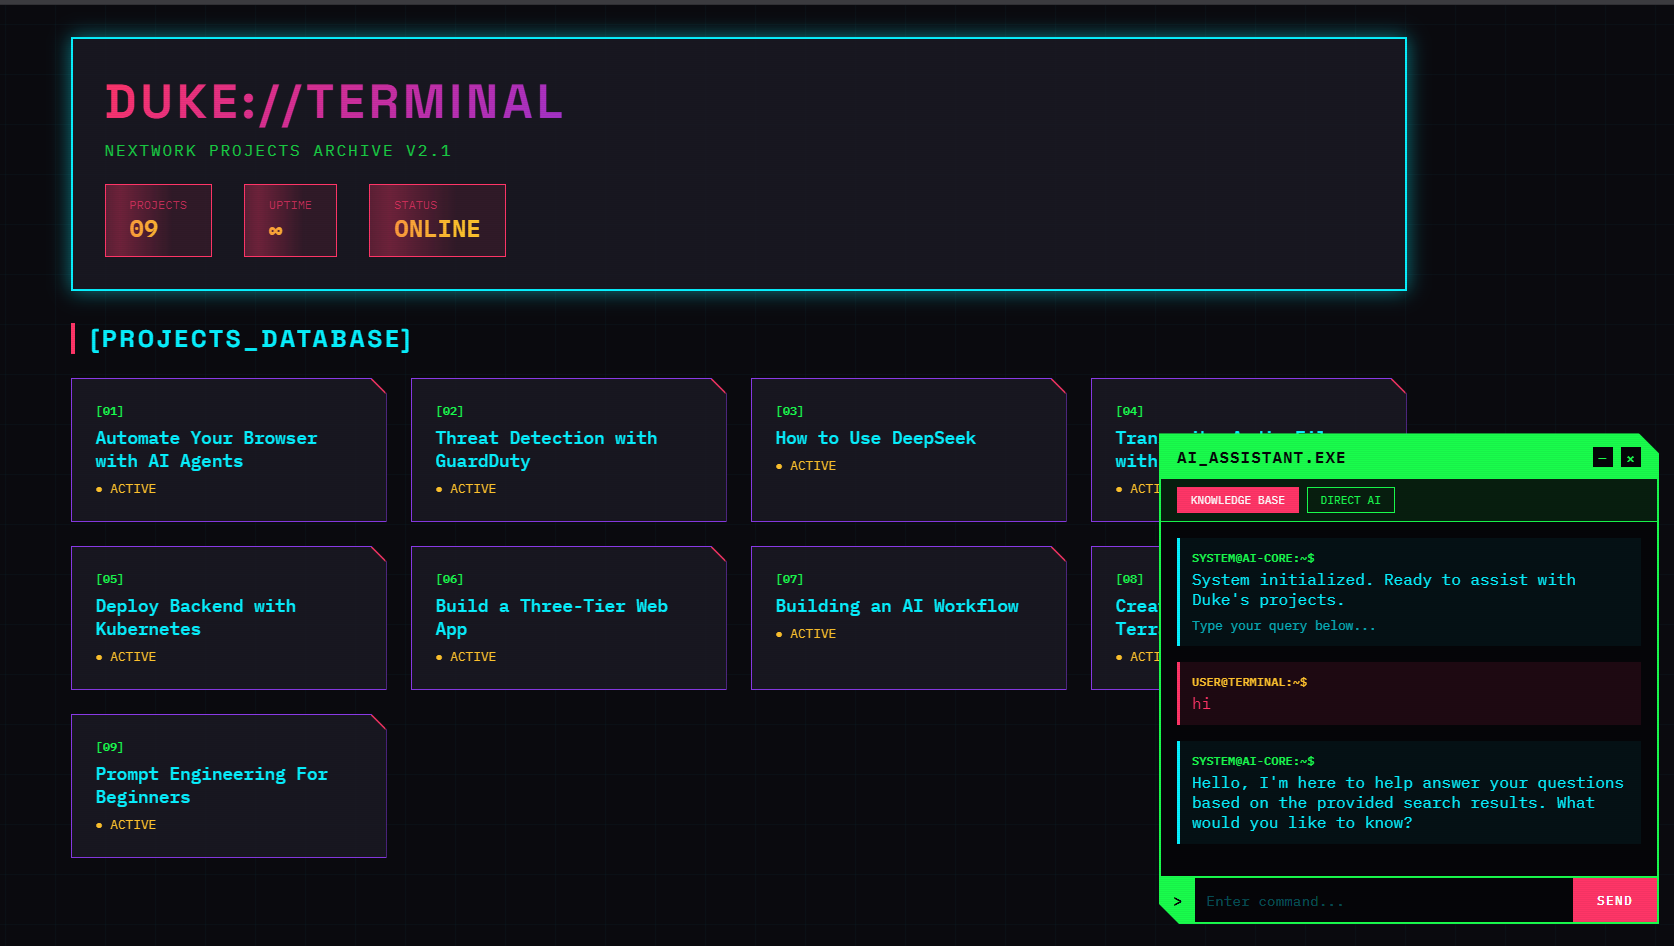Click the Uptime infinity stat box
The width and height of the screenshot is (1674, 946).
[x=290, y=220]
